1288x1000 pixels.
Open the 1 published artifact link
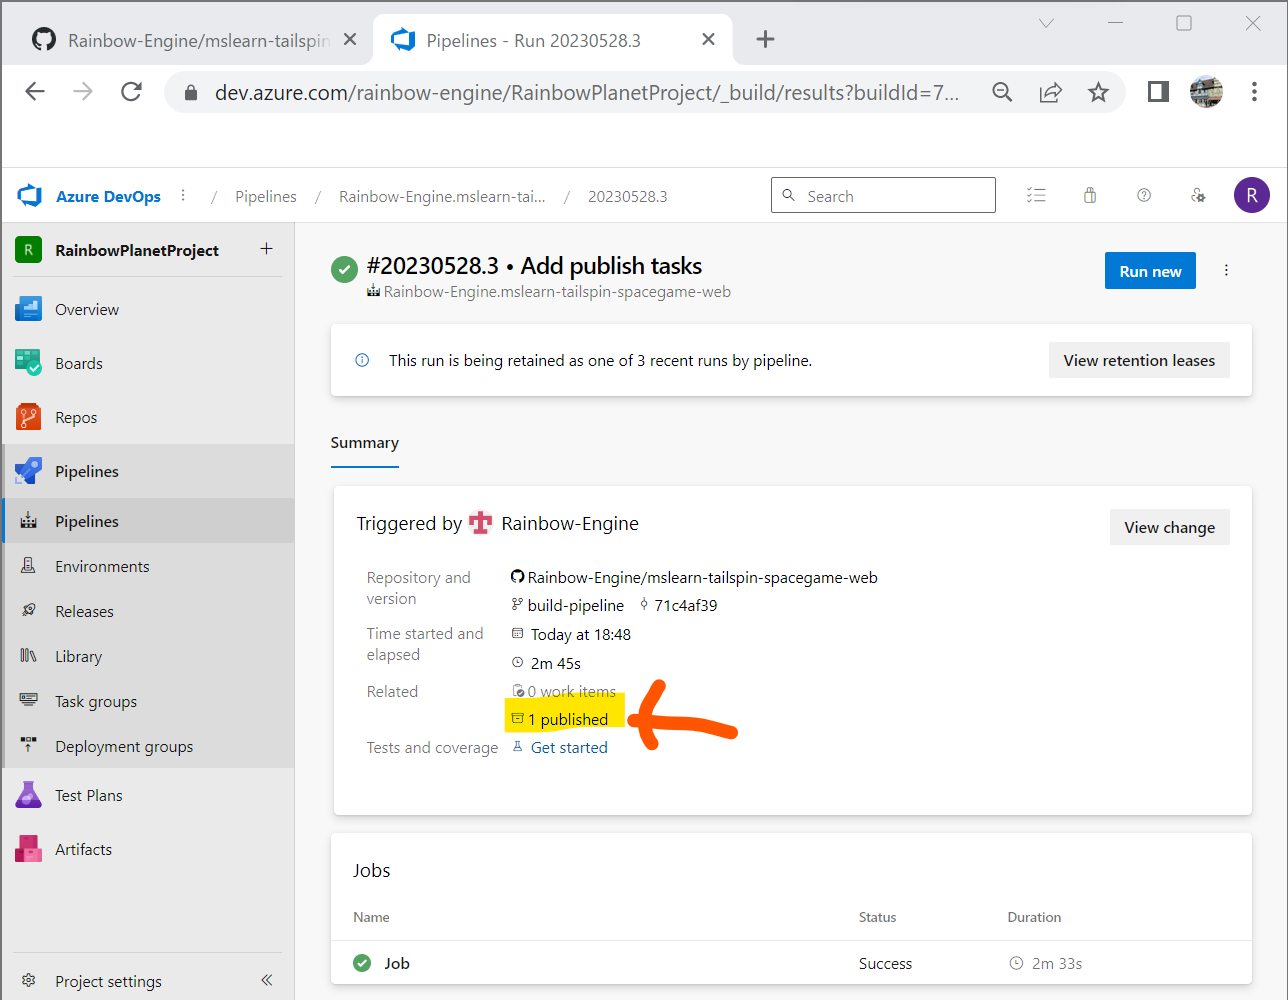[560, 719]
